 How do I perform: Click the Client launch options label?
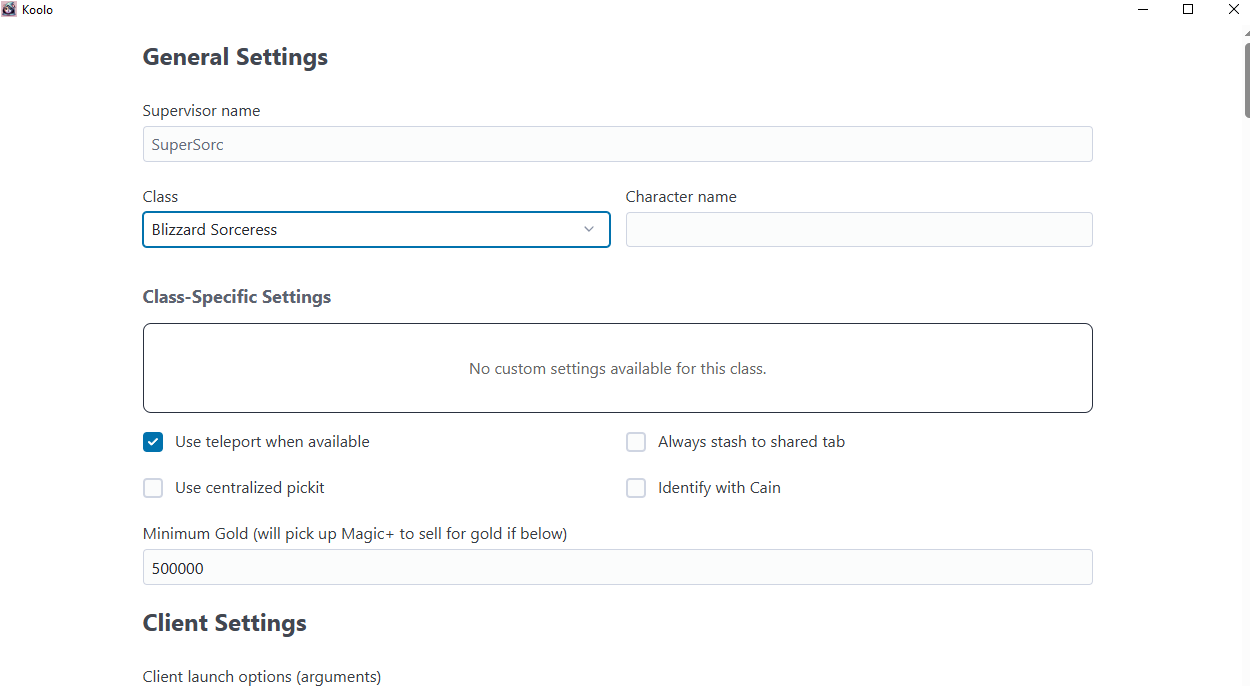click(x=262, y=677)
